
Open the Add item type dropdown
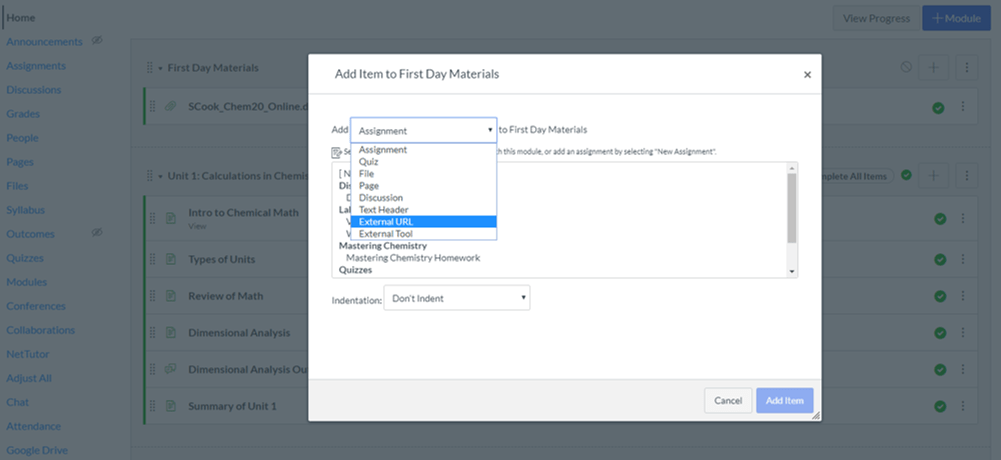(x=424, y=130)
